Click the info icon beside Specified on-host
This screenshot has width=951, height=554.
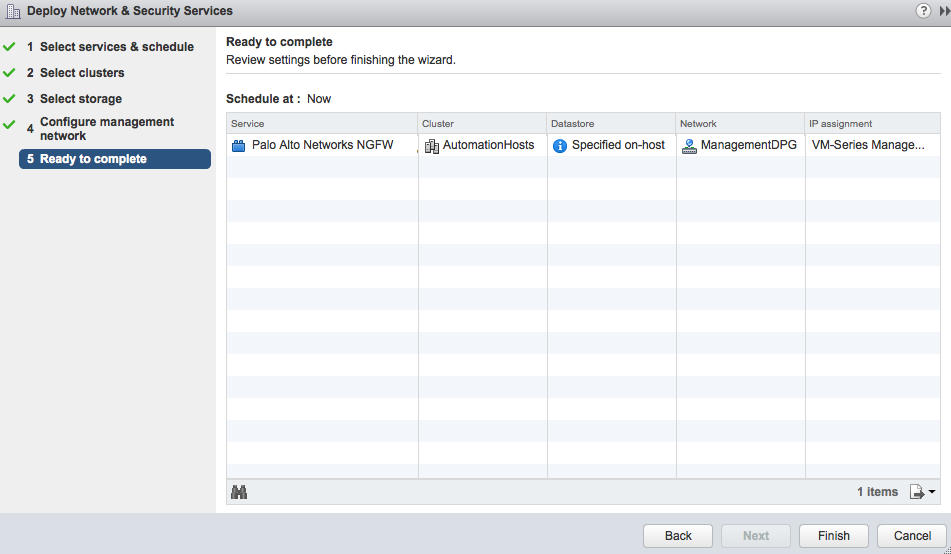[x=559, y=146]
